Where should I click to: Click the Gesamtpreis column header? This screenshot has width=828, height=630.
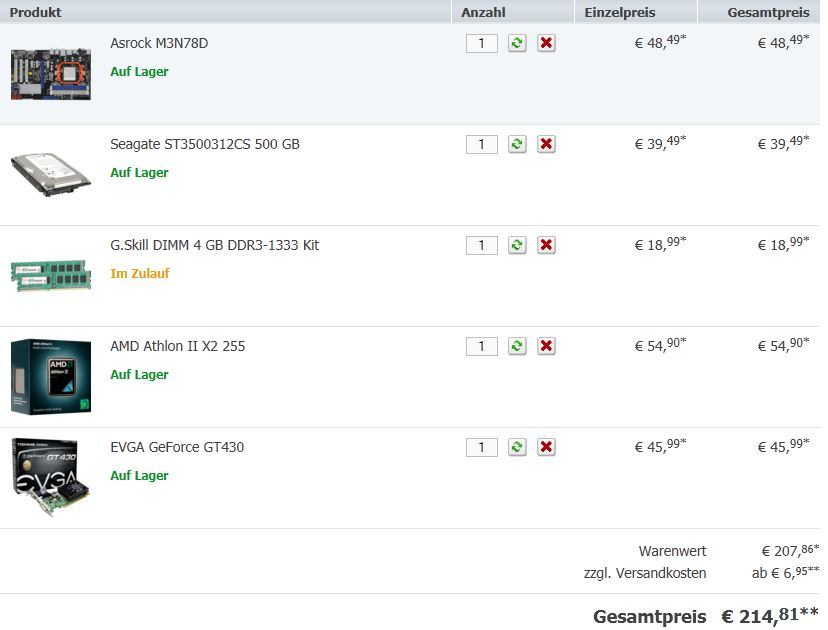click(768, 12)
